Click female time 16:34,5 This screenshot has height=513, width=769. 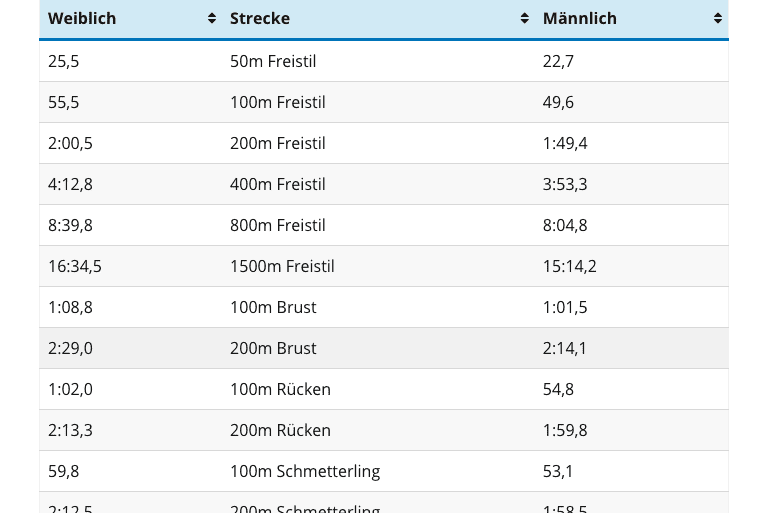[75, 266]
